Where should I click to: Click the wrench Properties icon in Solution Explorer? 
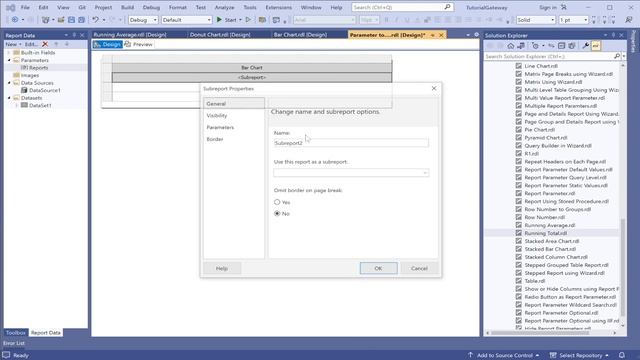[585, 46]
